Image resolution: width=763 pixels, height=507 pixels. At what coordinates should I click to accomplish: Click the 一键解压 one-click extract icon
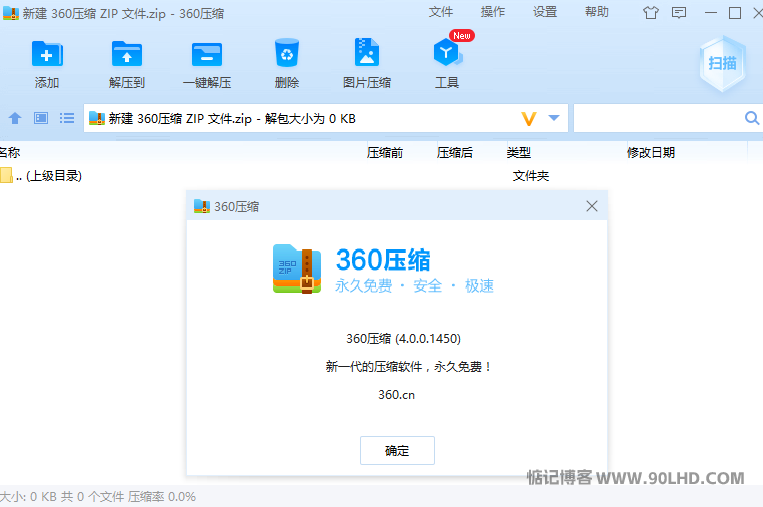207,54
